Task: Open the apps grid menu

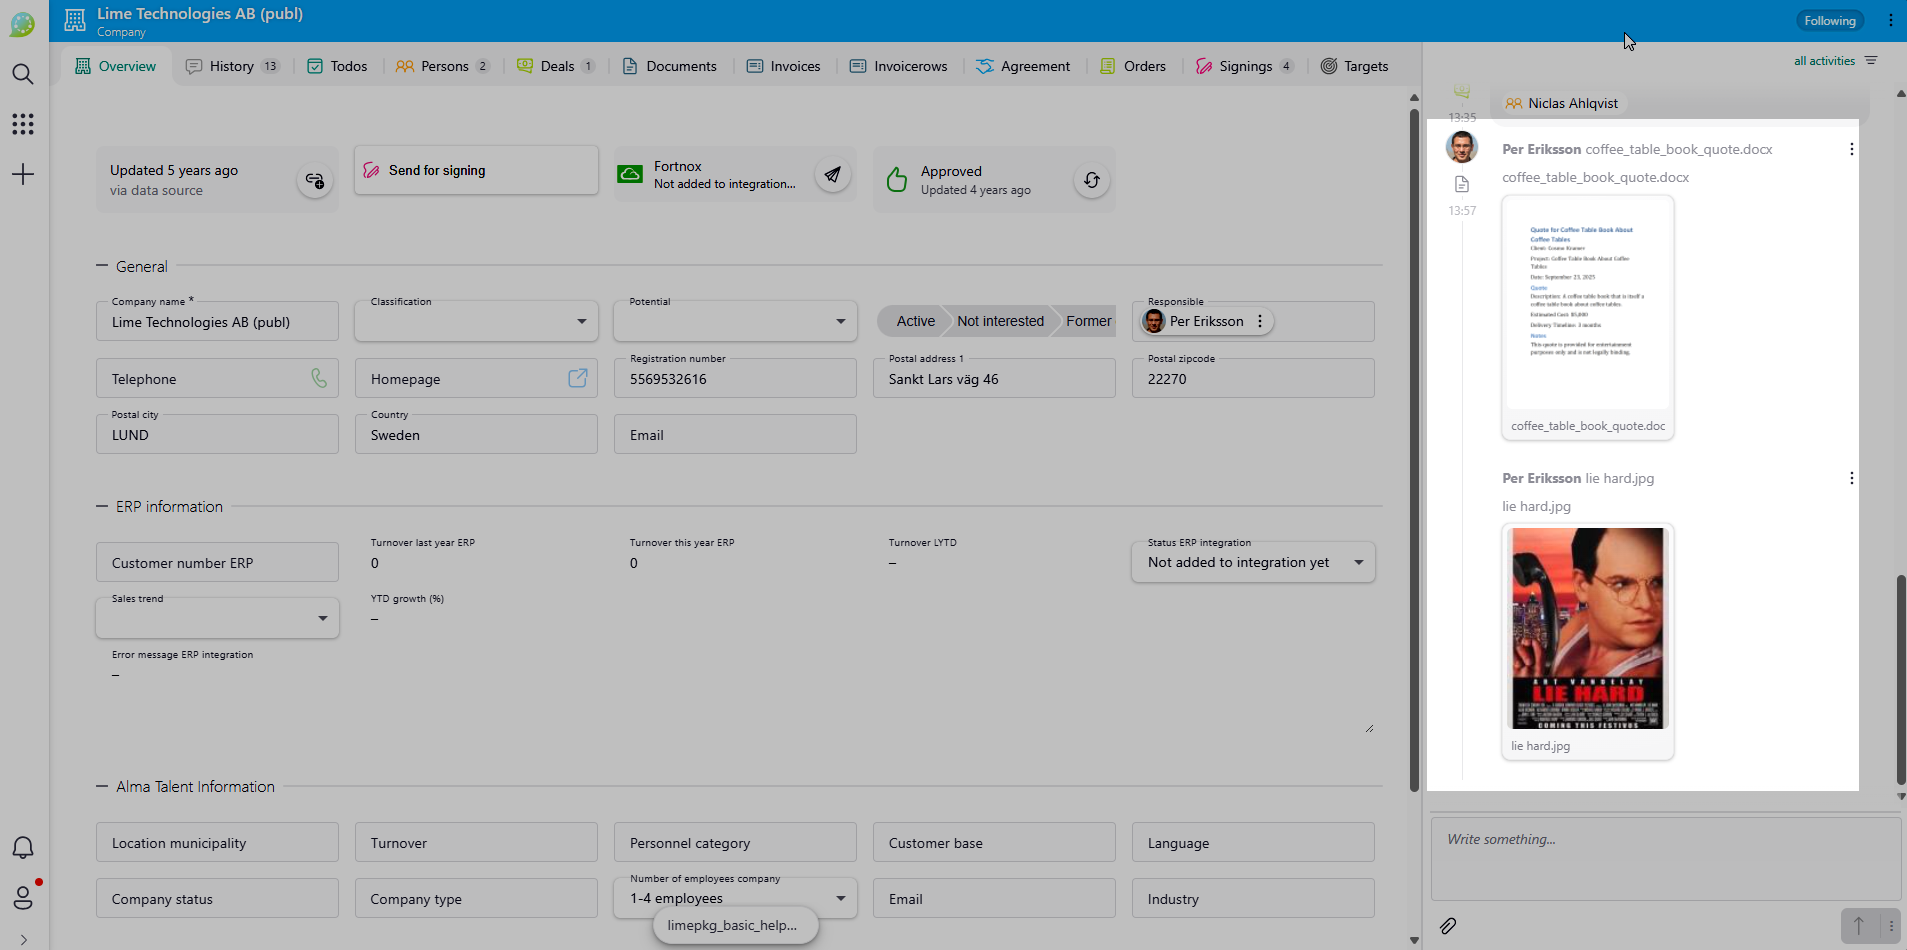Action: tap(23, 124)
